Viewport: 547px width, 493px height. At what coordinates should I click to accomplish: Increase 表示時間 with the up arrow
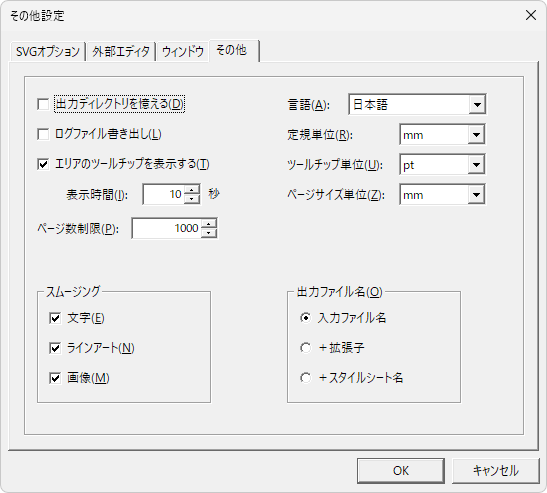[192, 190]
